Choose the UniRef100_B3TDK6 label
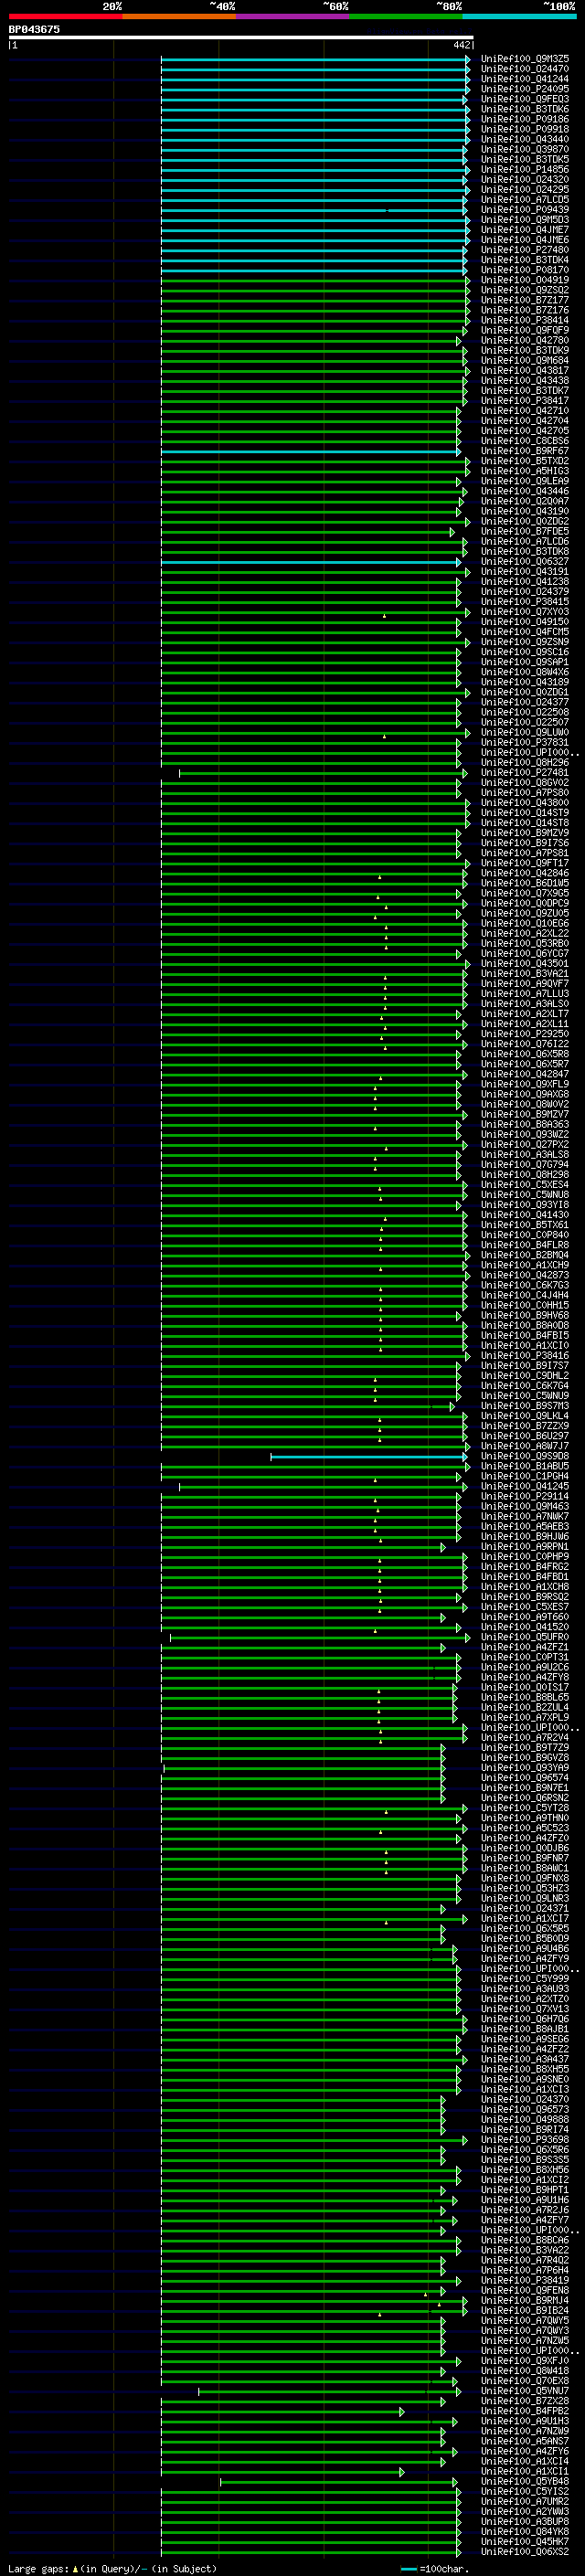This screenshot has width=585, height=2576. [525, 109]
